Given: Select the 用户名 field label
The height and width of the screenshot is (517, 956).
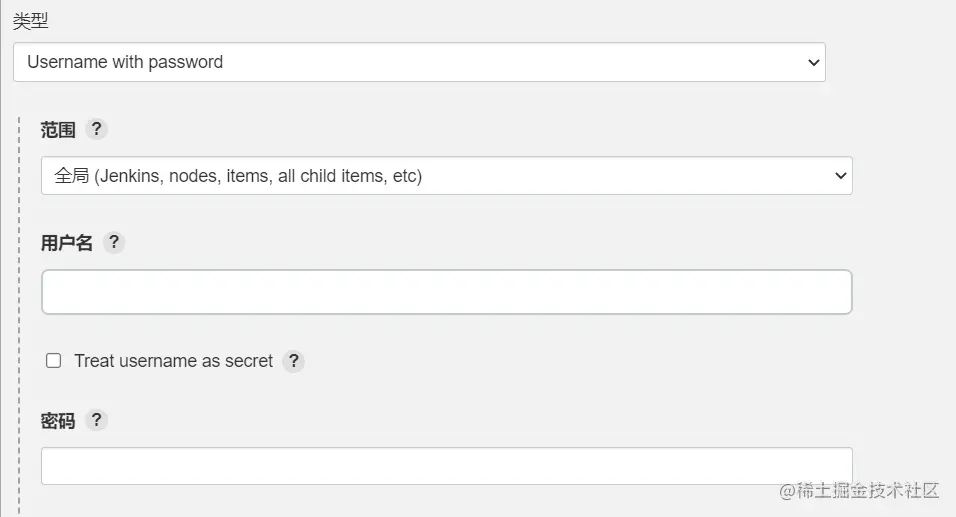Looking at the screenshot, I should click(x=66, y=243).
